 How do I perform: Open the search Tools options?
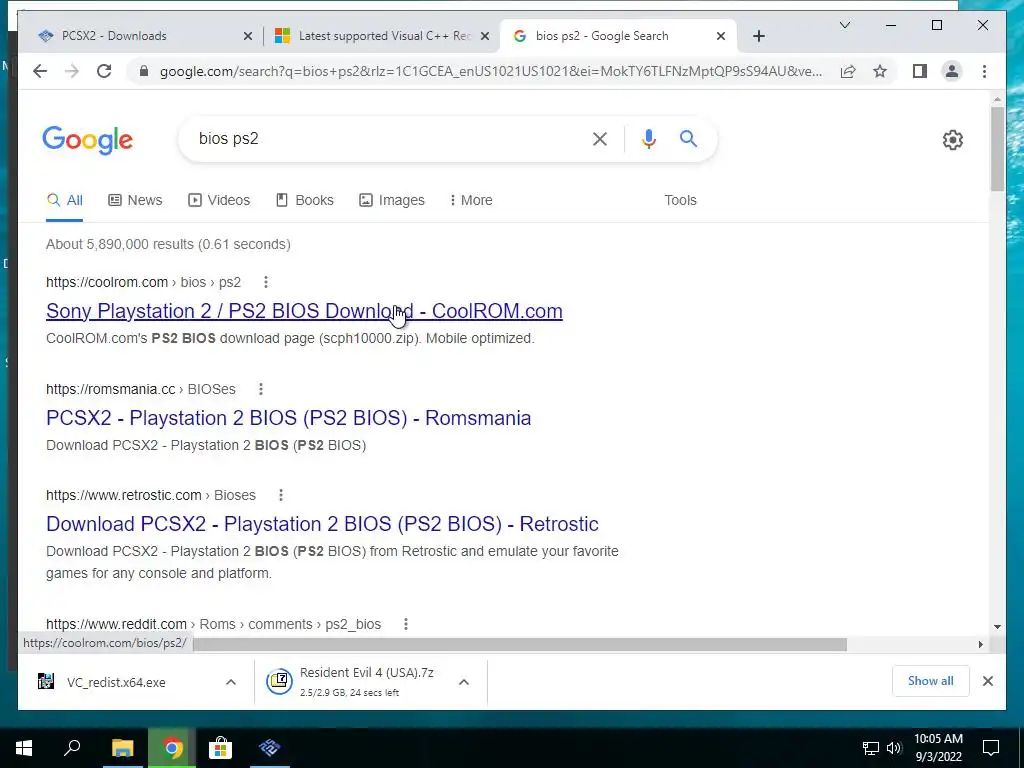680,200
